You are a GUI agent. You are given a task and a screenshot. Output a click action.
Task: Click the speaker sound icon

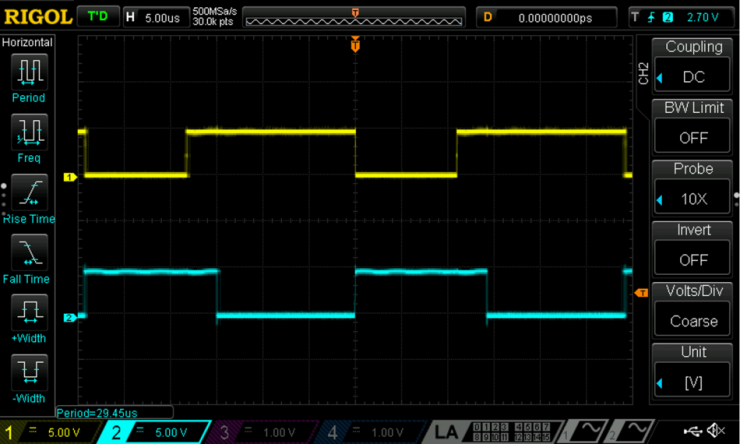(x=716, y=431)
